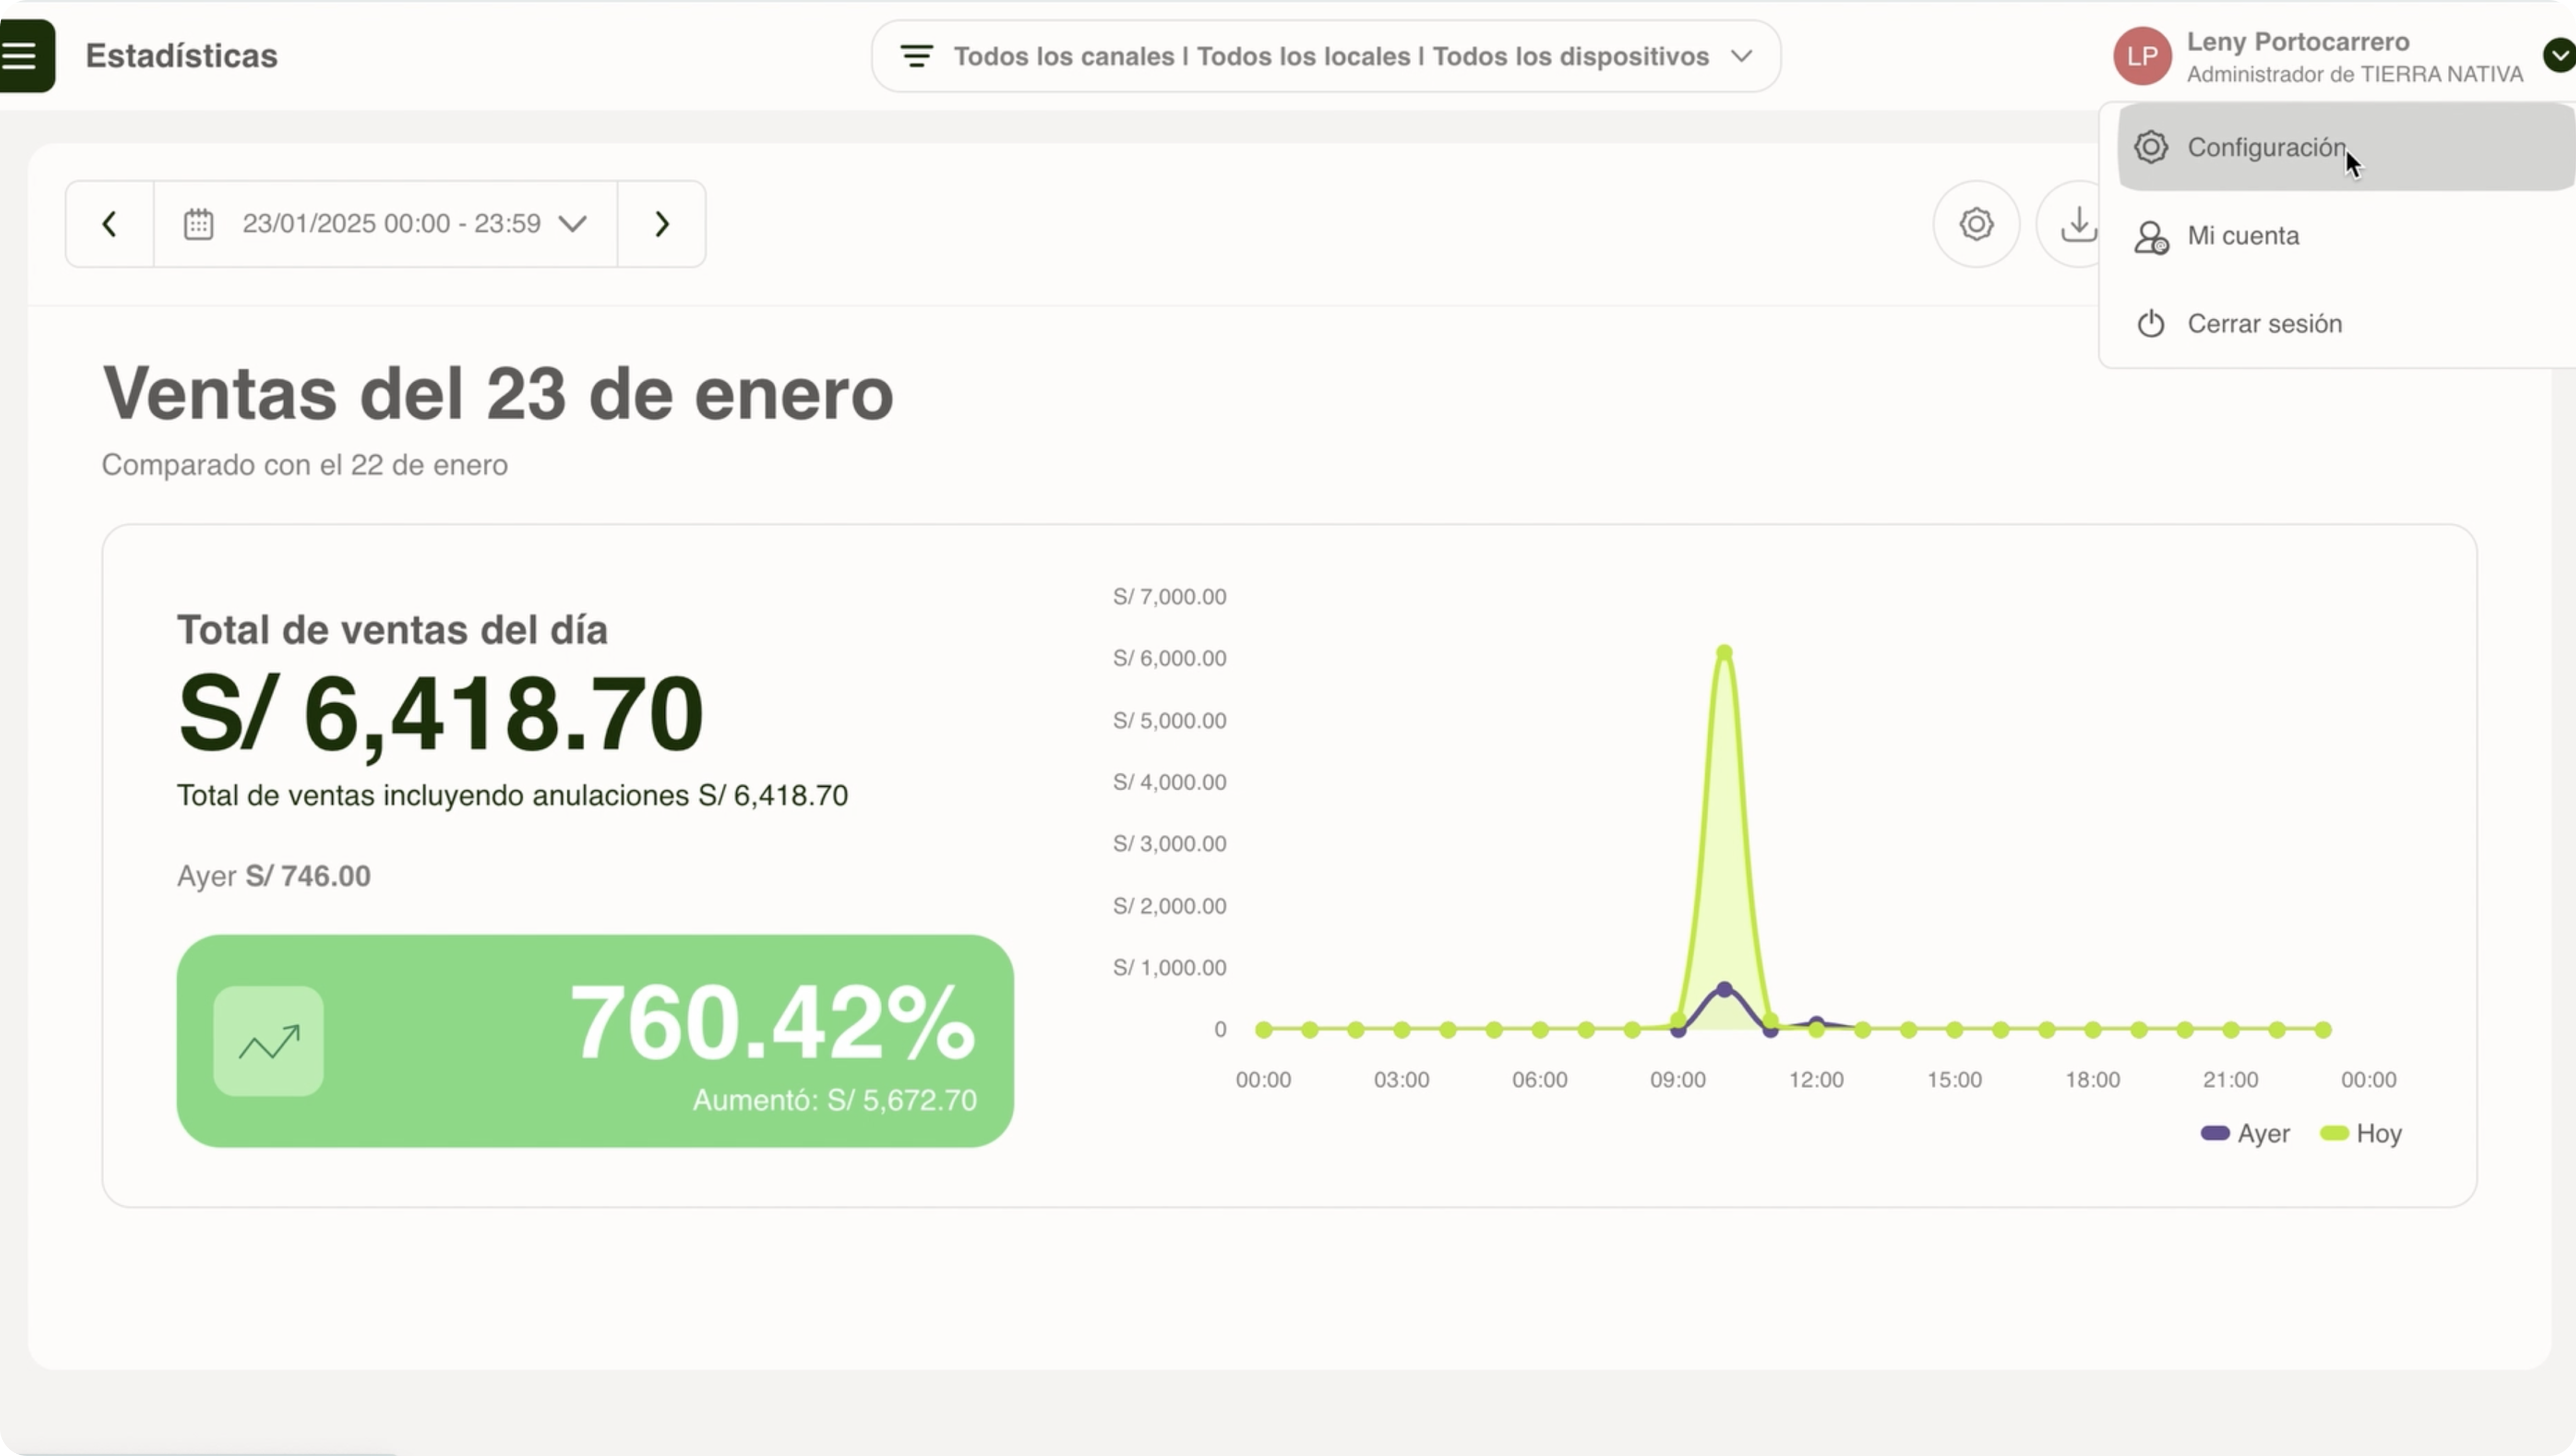This screenshot has width=2576, height=1456.
Task: Click the green peak data point on chart
Action: click(1724, 653)
